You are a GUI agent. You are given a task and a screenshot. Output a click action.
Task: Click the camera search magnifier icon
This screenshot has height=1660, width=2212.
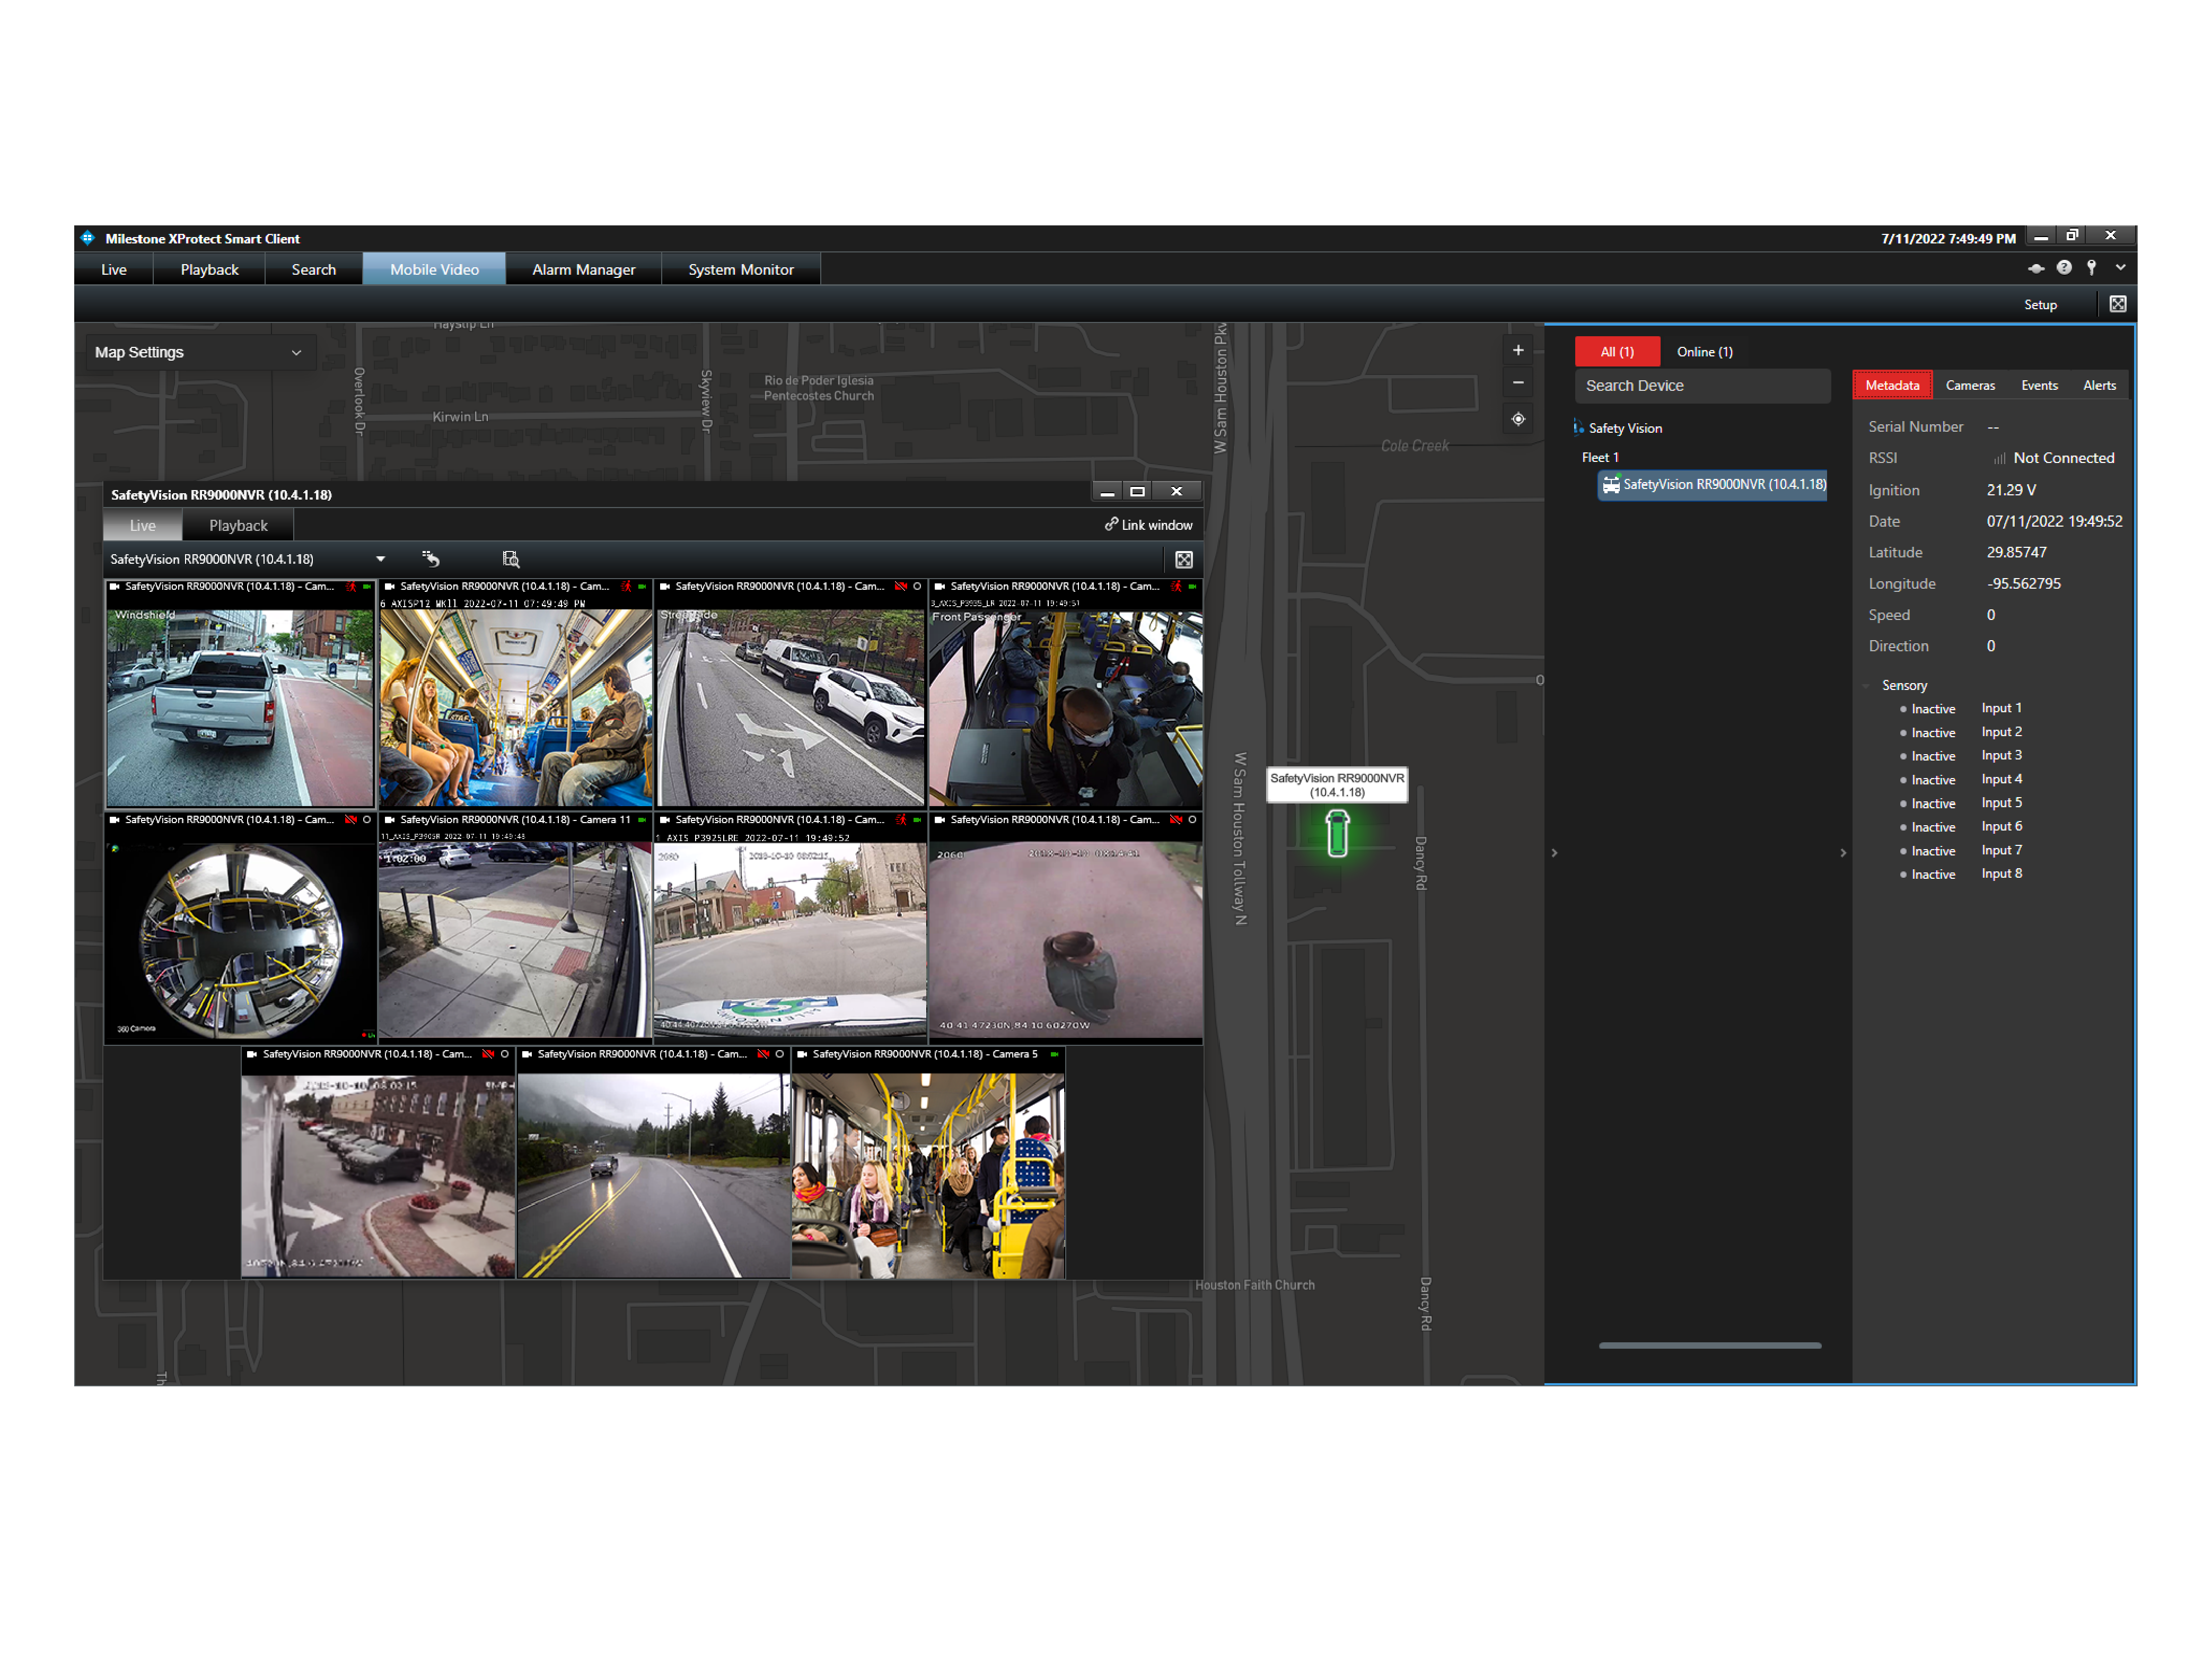pos(510,559)
